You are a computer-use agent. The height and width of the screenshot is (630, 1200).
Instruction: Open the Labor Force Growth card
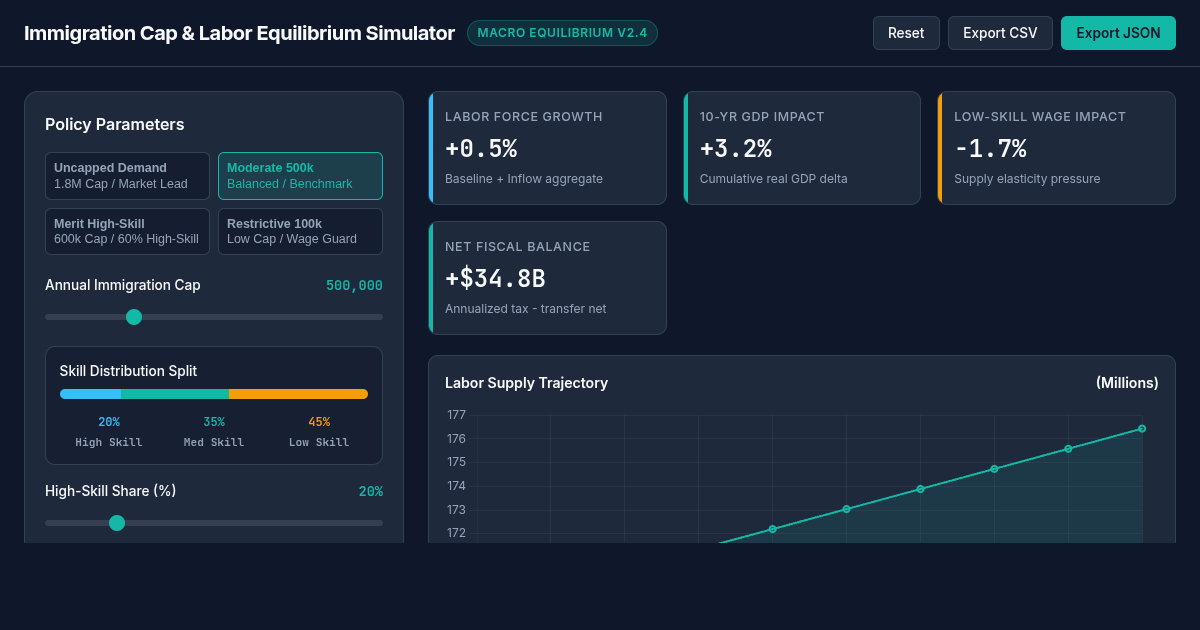click(547, 148)
